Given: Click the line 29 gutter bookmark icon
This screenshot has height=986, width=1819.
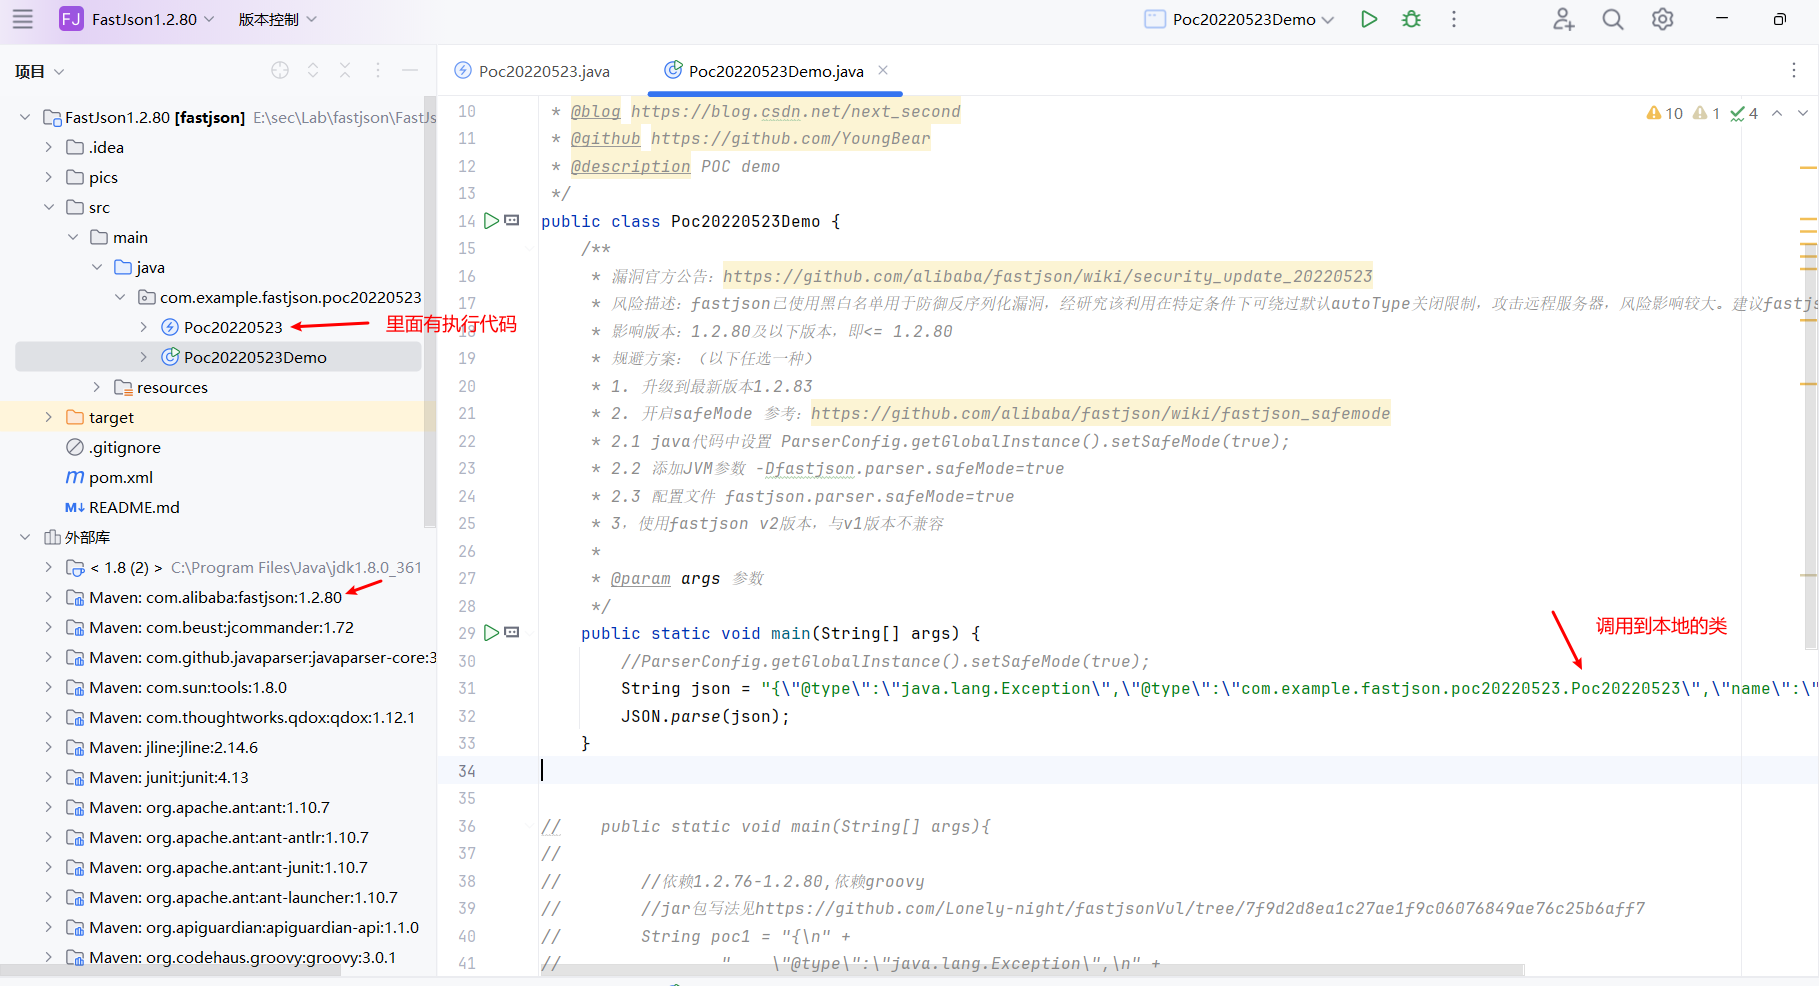Looking at the screenshot, I should coord(512,632).
